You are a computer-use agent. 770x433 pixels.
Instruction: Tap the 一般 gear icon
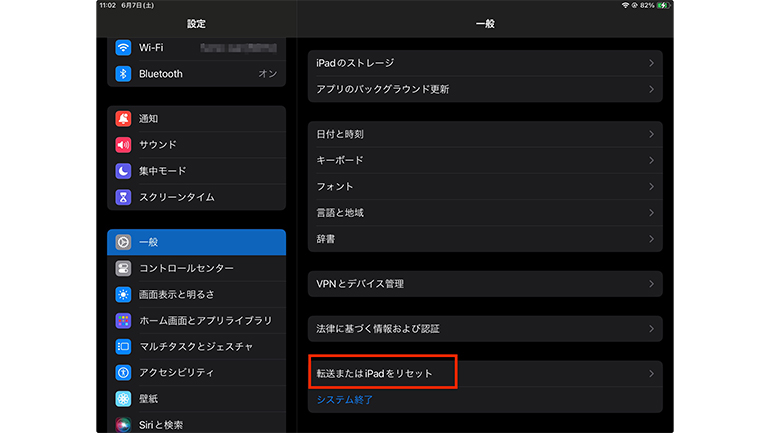click(123, 242)
